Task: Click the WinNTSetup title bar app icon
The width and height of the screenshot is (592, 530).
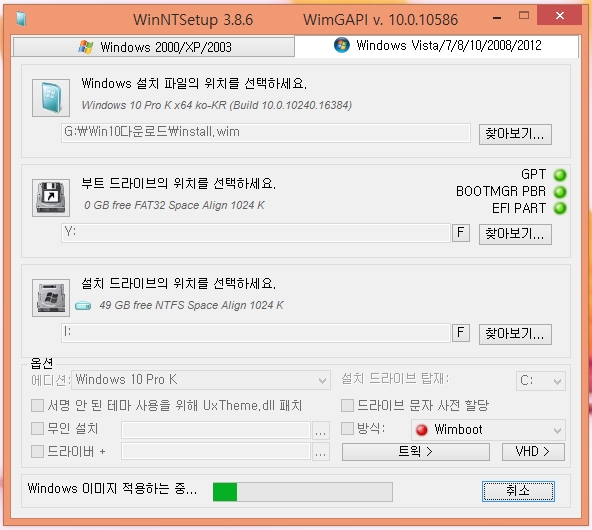Action: click(x=21, y=18)
